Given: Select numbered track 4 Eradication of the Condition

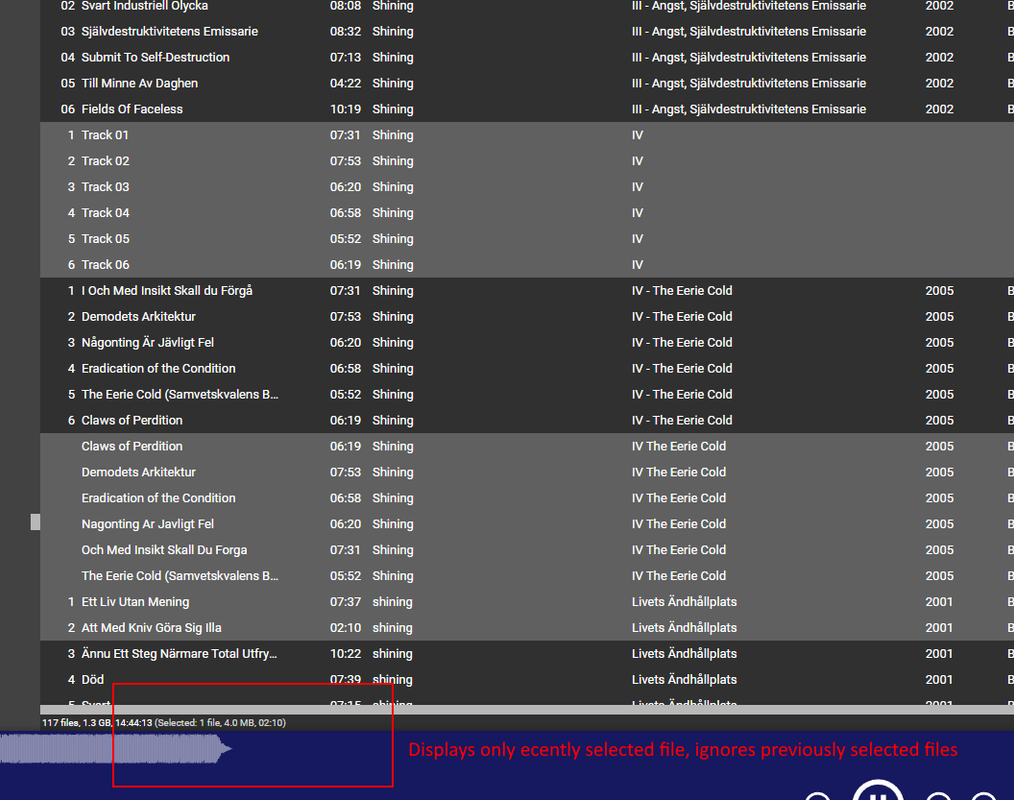Looking at the screenshot, I should point(527,369).
